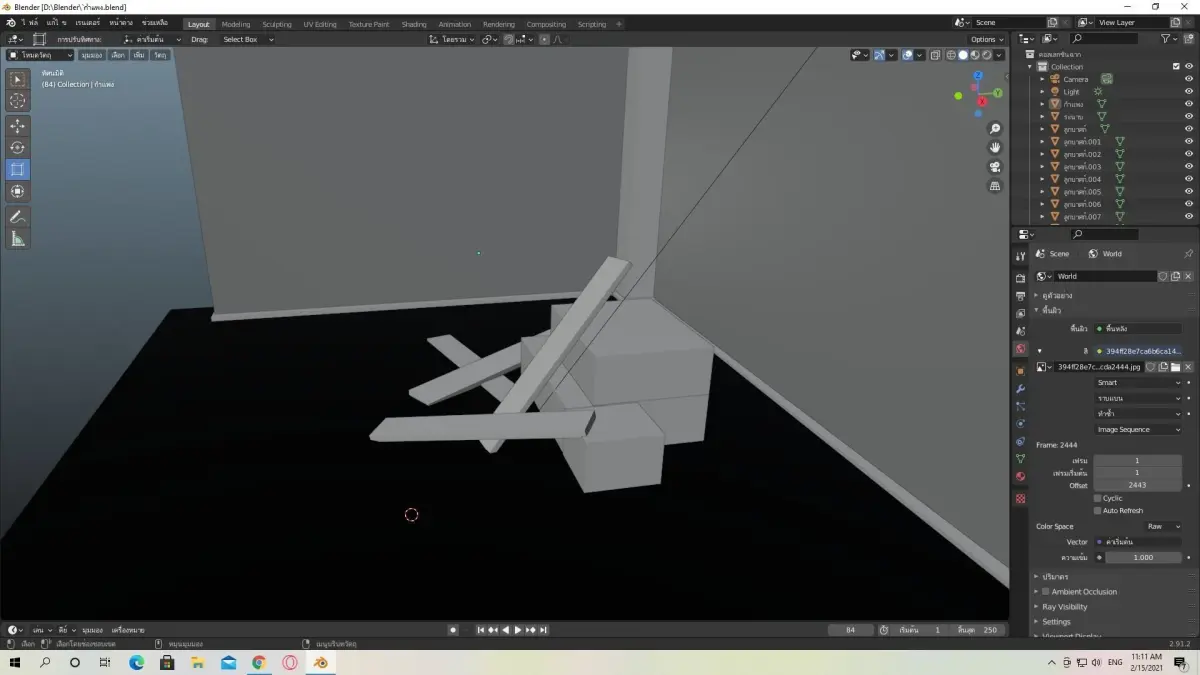The height and width of the screenshot is (675, 1200).
Task: Enable the Cyclic checkbox
Action: (x=1097, y=498)
